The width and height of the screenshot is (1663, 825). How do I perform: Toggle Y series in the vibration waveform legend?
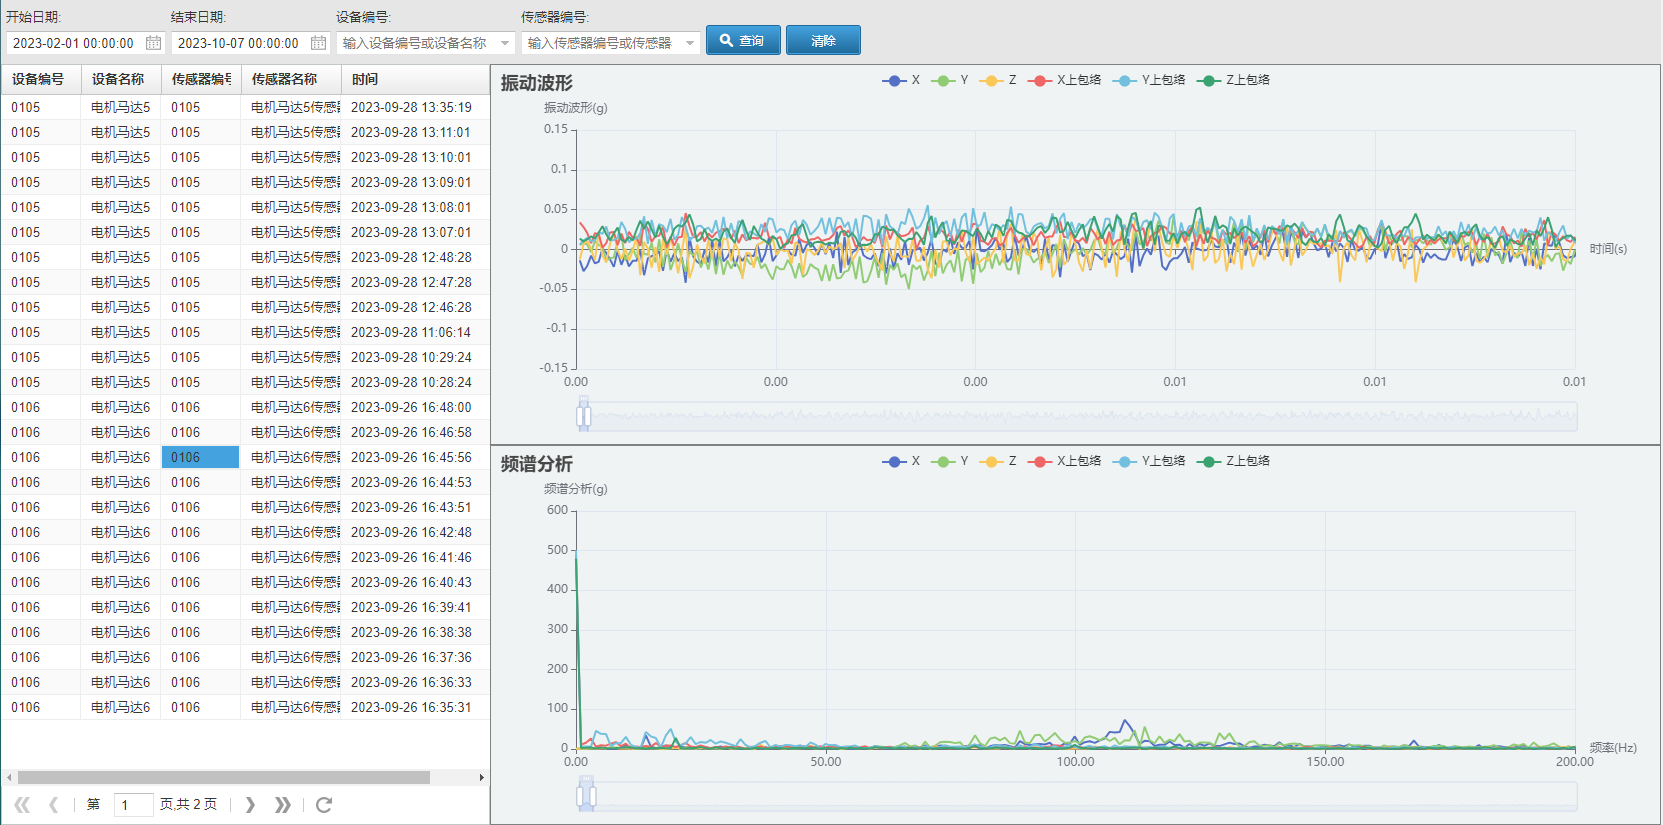pyautogui.click(x=950, y=80)
